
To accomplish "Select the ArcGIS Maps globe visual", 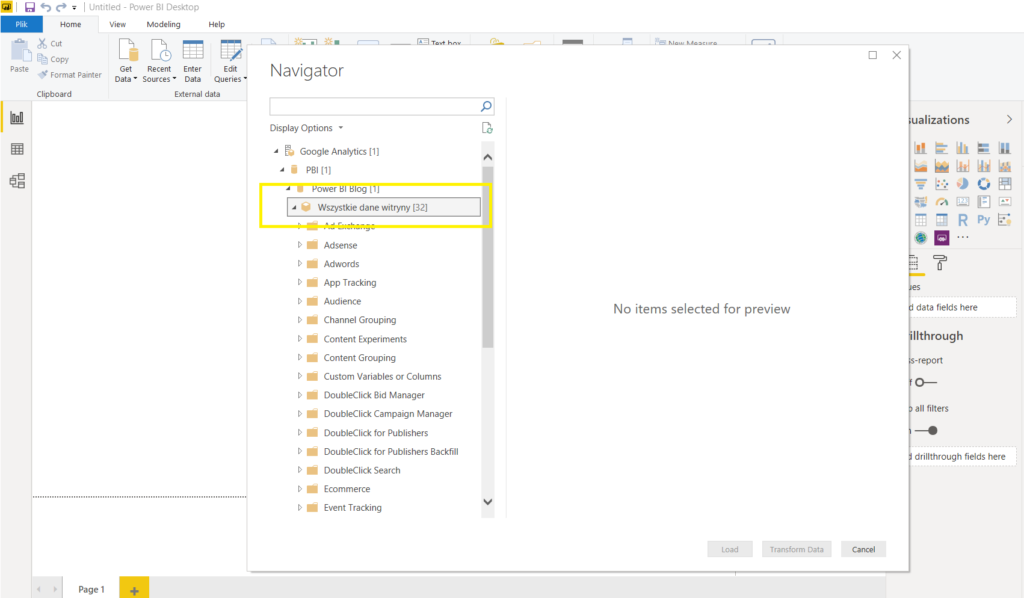I will pos(920,238).
